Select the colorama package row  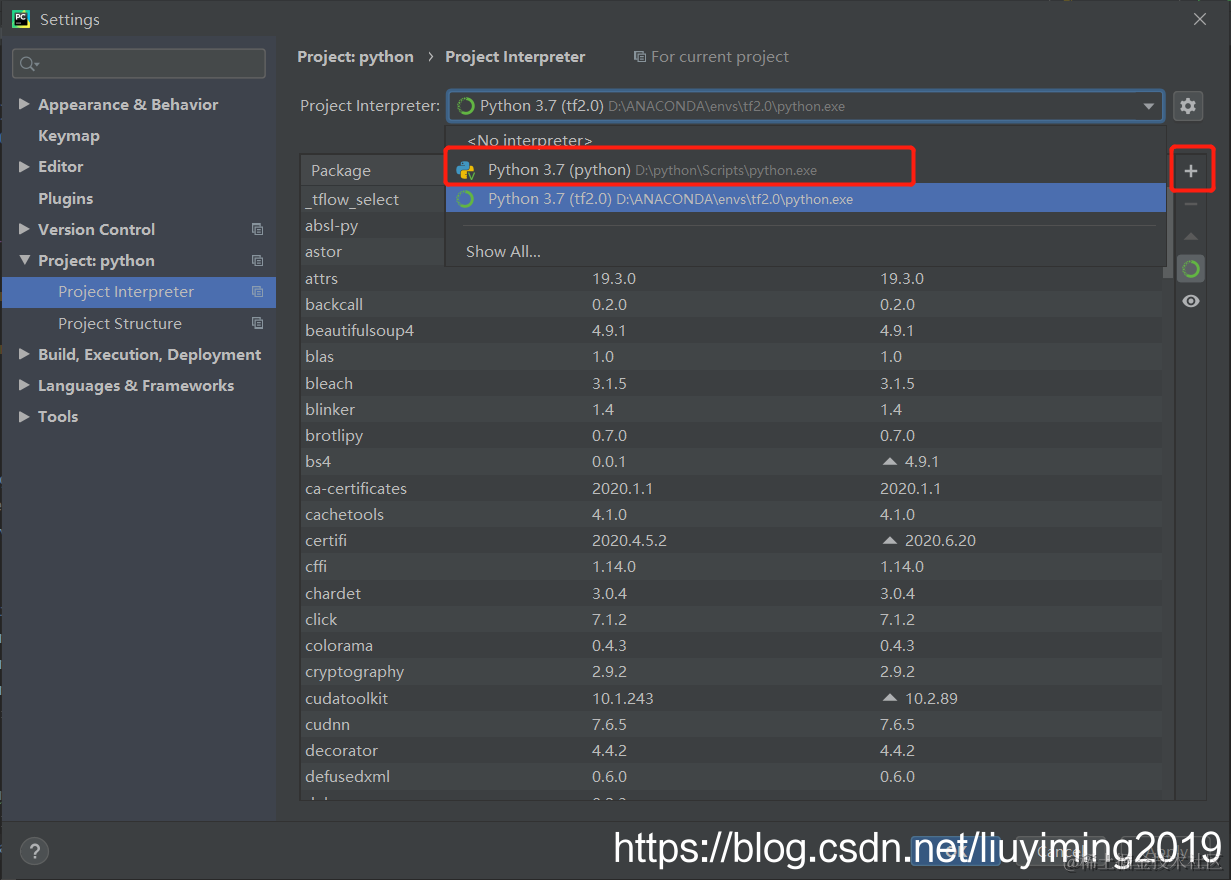tap(732, 645)
